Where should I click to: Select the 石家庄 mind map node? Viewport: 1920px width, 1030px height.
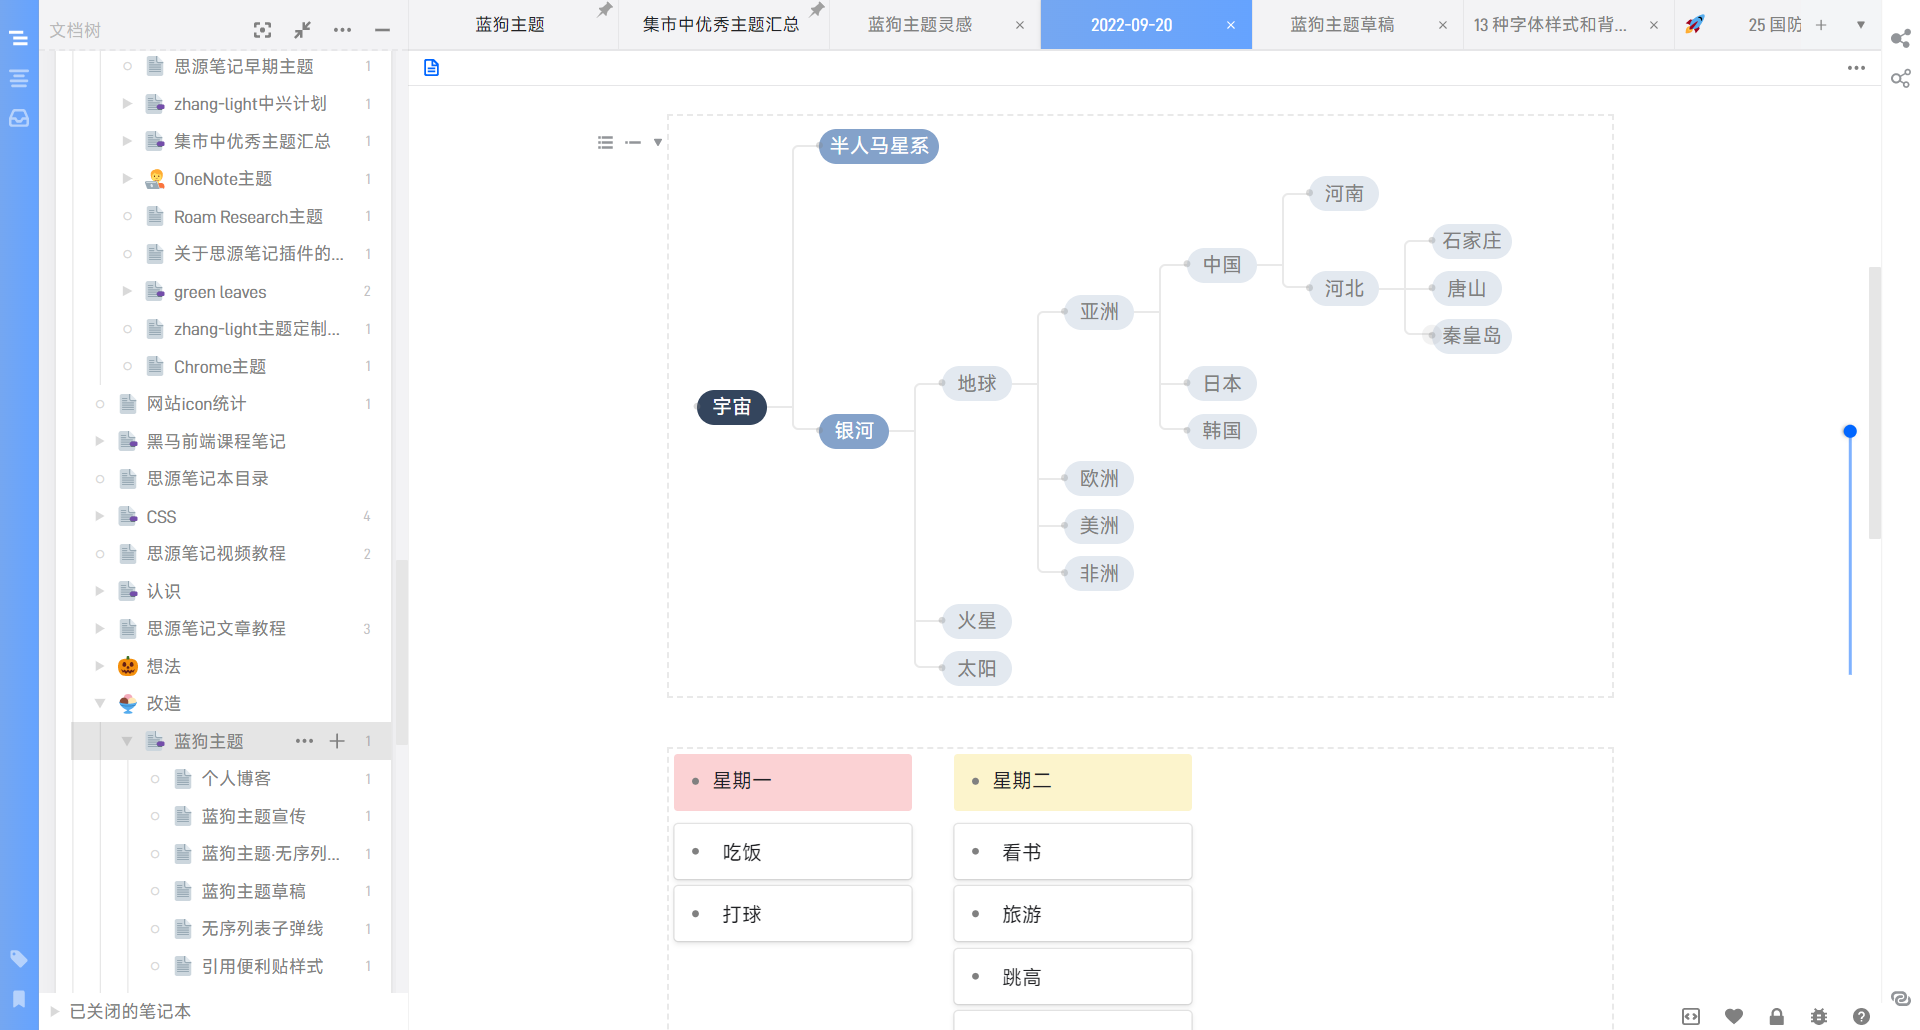tap(1472, 241)
